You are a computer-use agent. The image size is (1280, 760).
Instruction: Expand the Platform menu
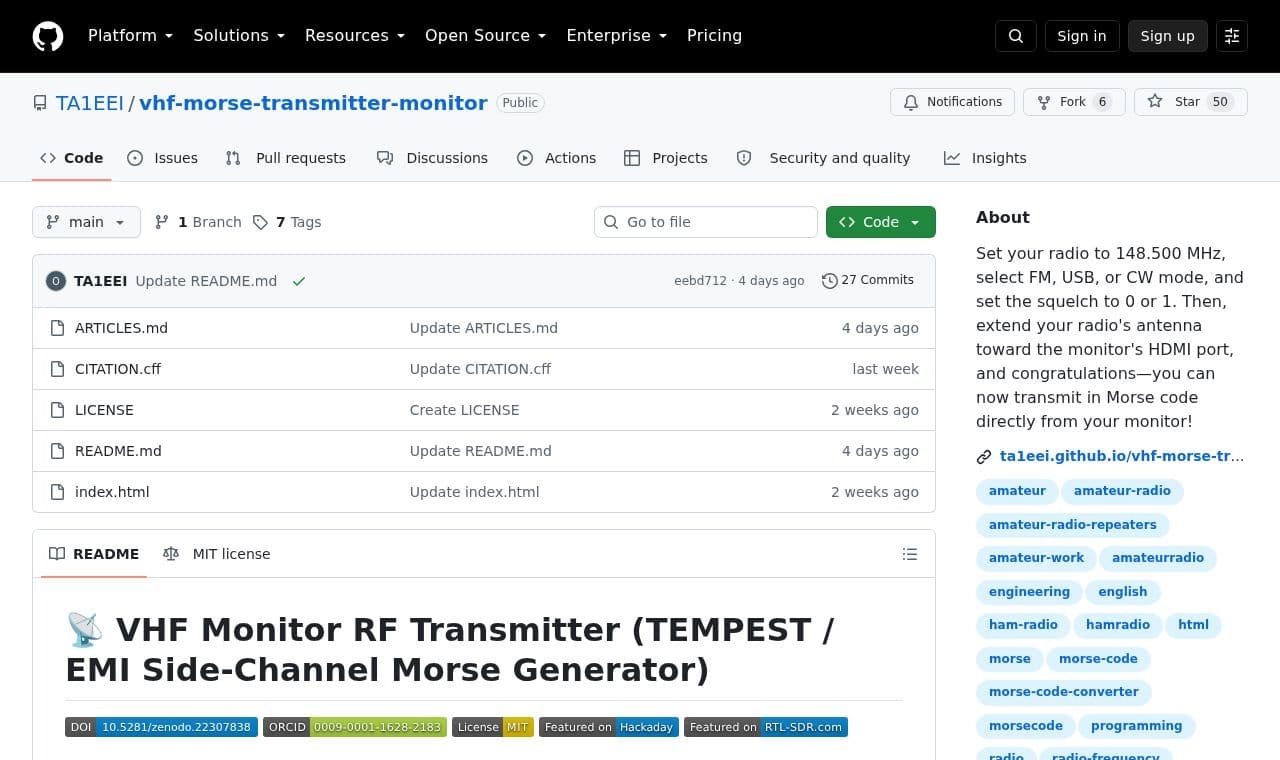pyautogui.click(x=130, y=36)
